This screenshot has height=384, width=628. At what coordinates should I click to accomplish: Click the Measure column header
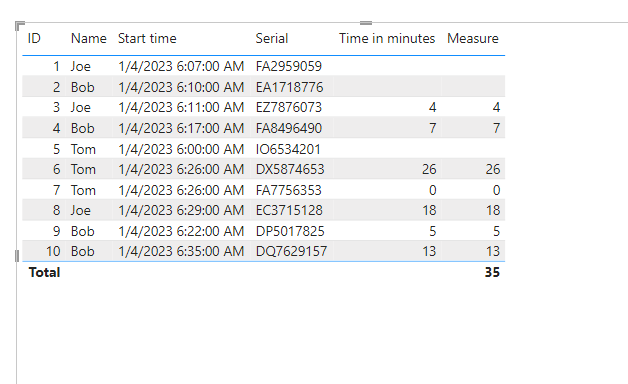[x=473, y=38]
